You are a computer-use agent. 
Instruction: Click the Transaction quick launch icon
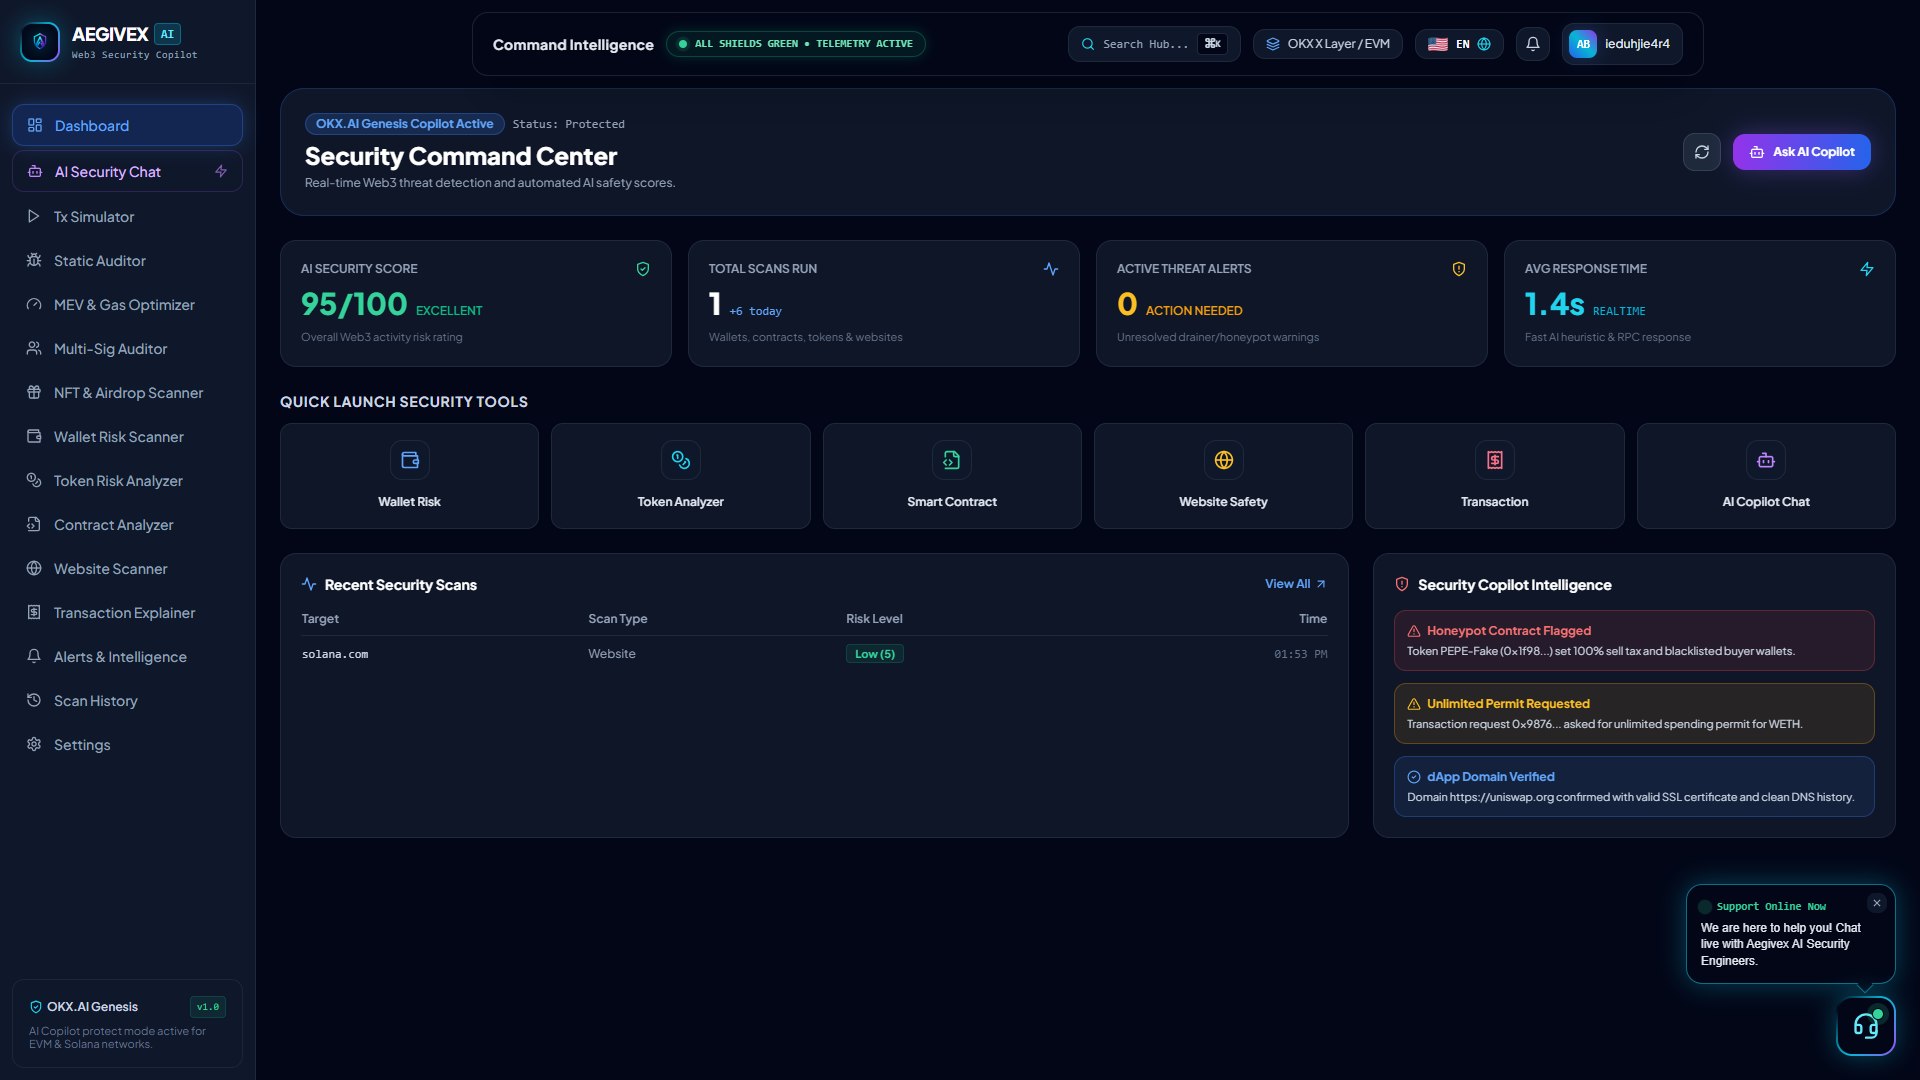coord(1494,460)
